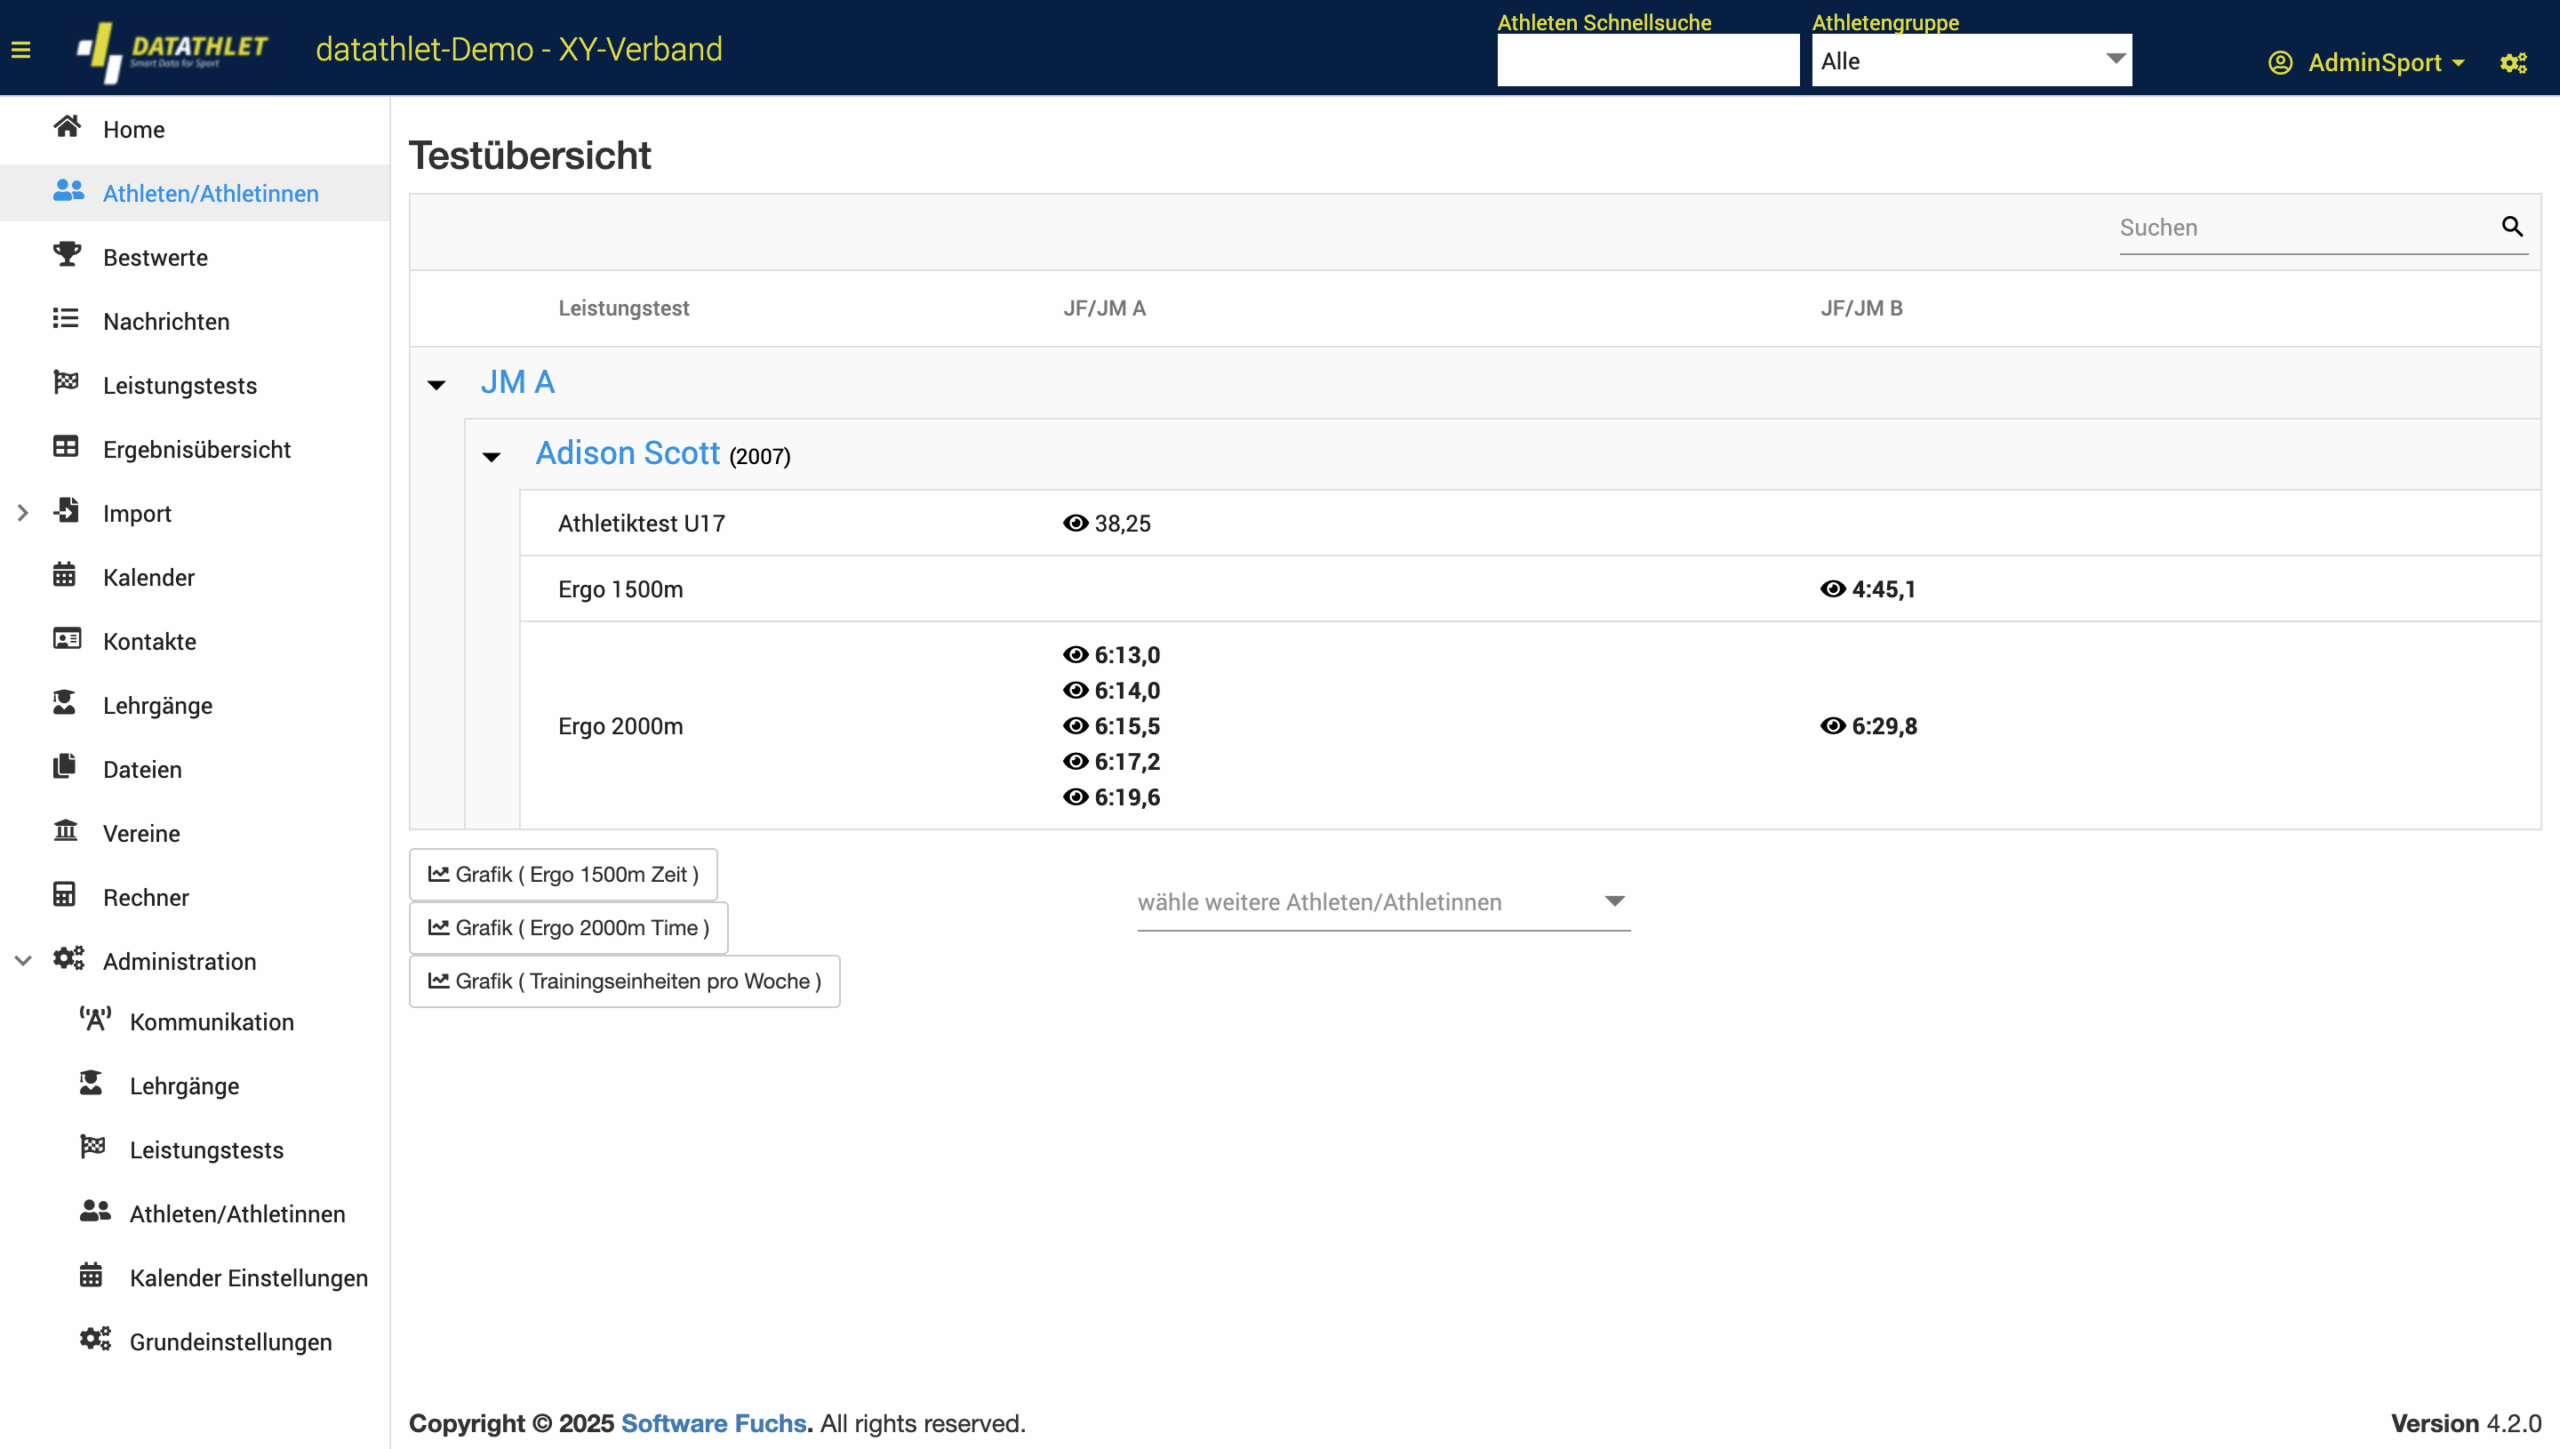Screen dimensions: 2560x1449
Task: Open Leistungstests in main sidebar
Action: pyautogui.click(x=180, y=385)
